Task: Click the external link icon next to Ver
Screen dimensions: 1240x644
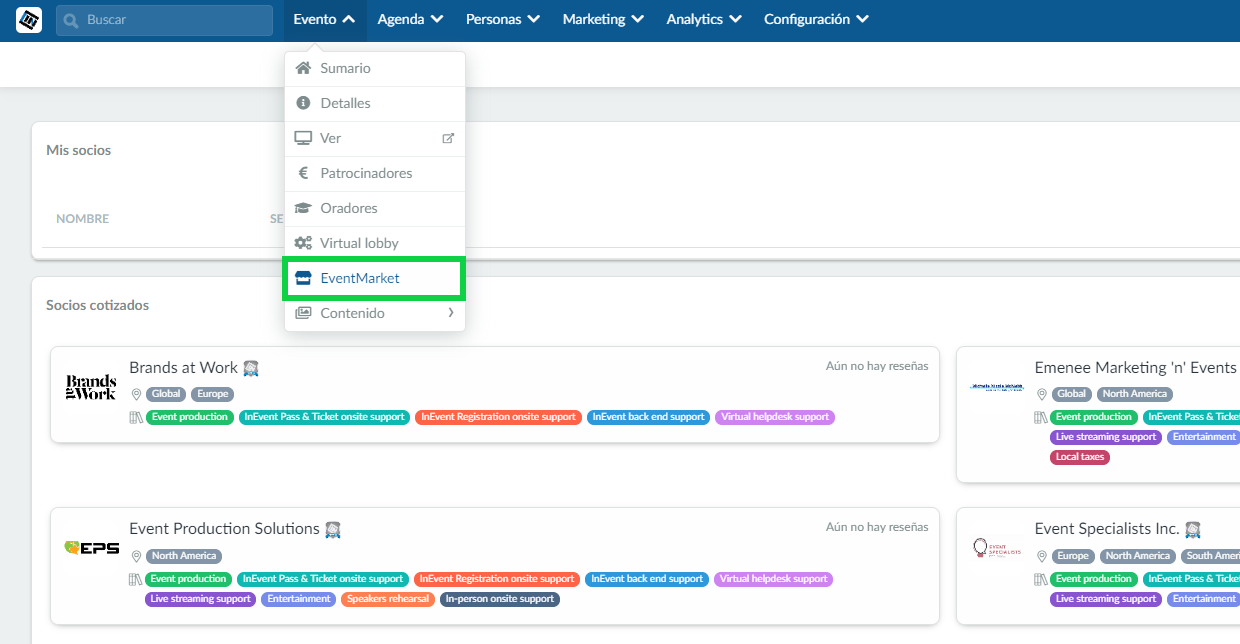Action: click(448, 139)
